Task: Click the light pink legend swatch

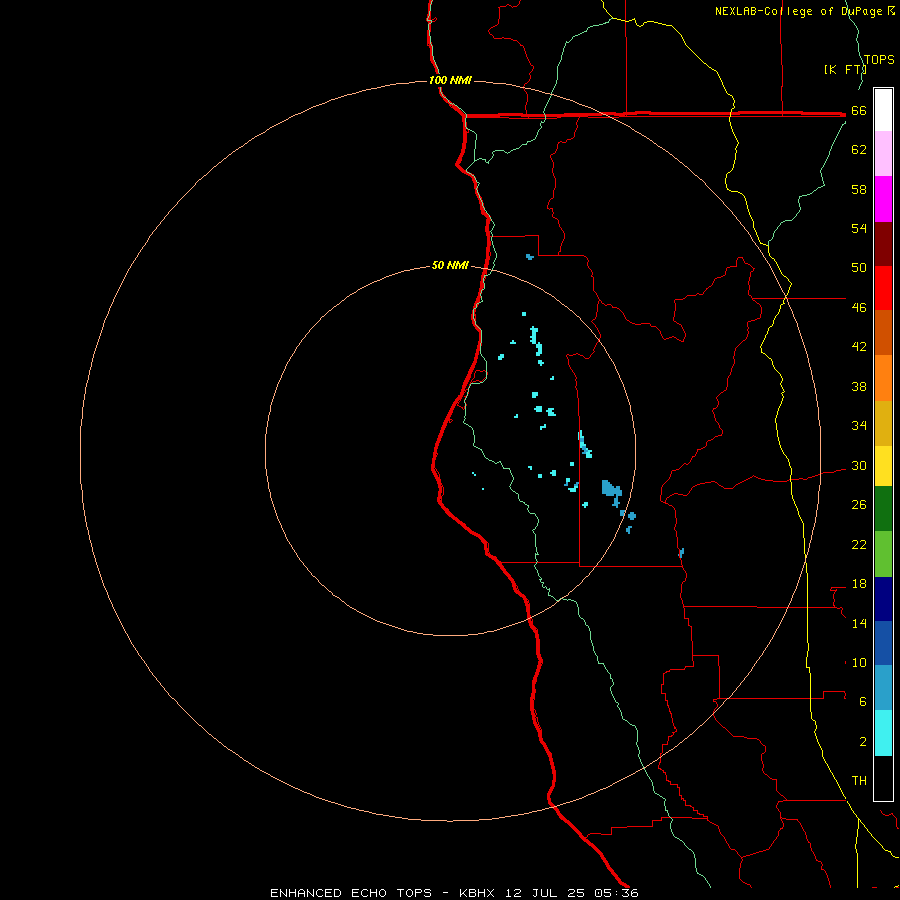Action: [883, 153]
